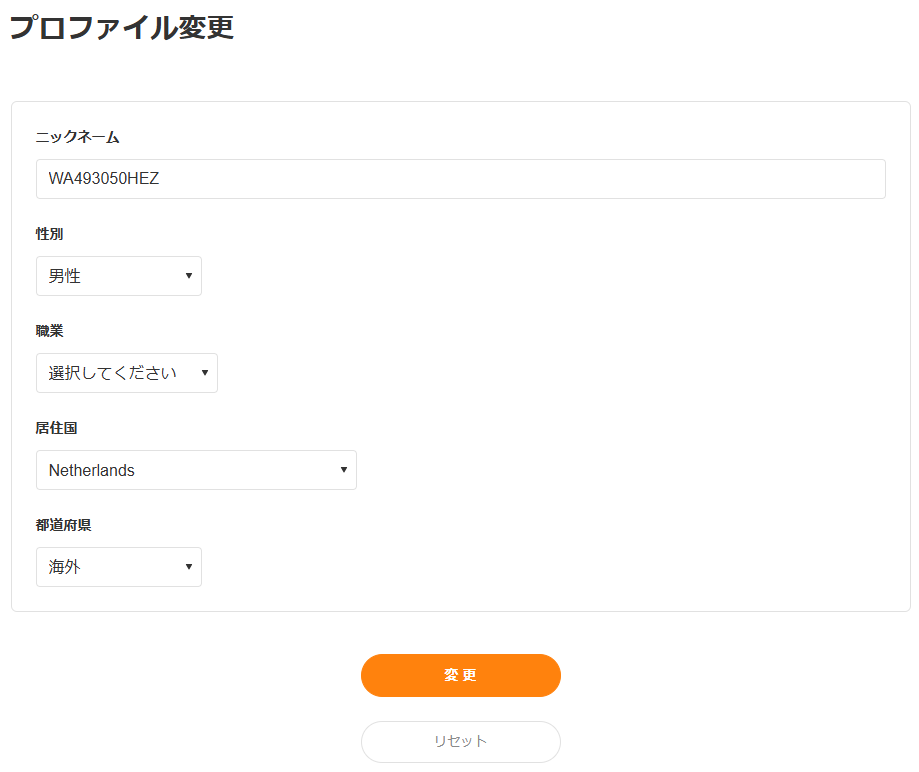Click the 性別 field label
This screenshot has height=772, width=919.
point(50,234)
